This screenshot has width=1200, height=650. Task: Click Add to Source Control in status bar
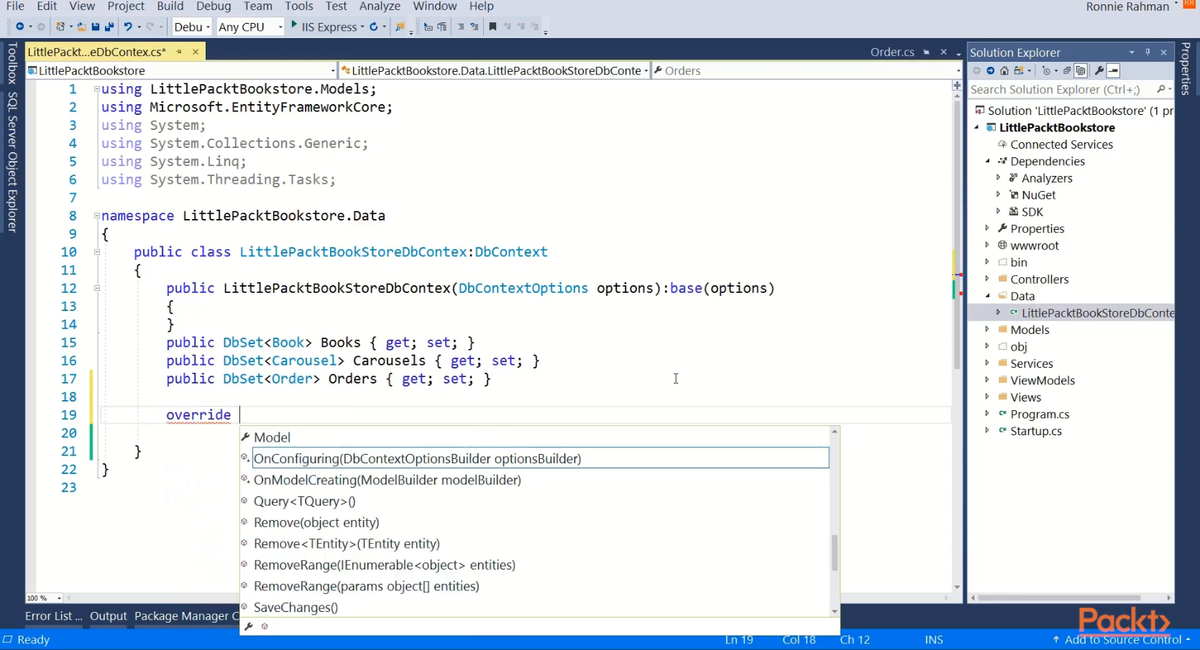click(1121, 639)
